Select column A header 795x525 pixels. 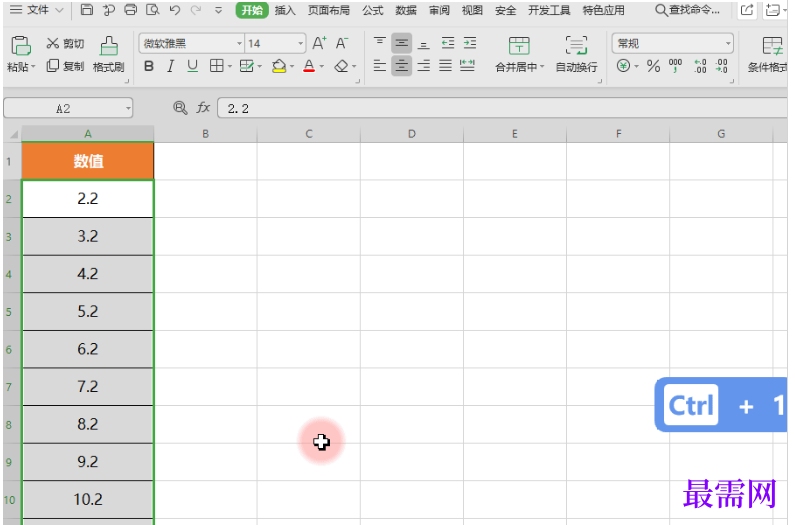(x=88, y=134)
